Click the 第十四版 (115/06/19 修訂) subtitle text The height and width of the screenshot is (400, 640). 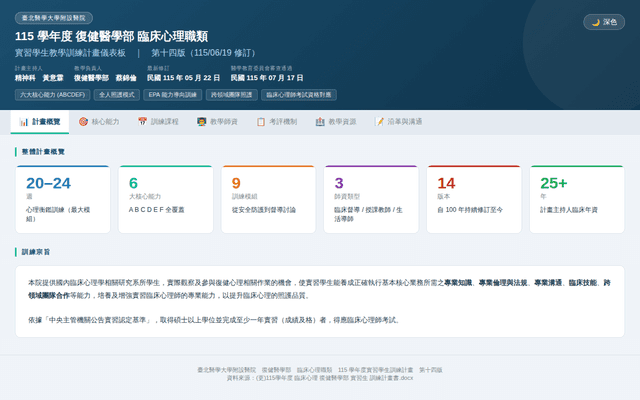[205, 53]
